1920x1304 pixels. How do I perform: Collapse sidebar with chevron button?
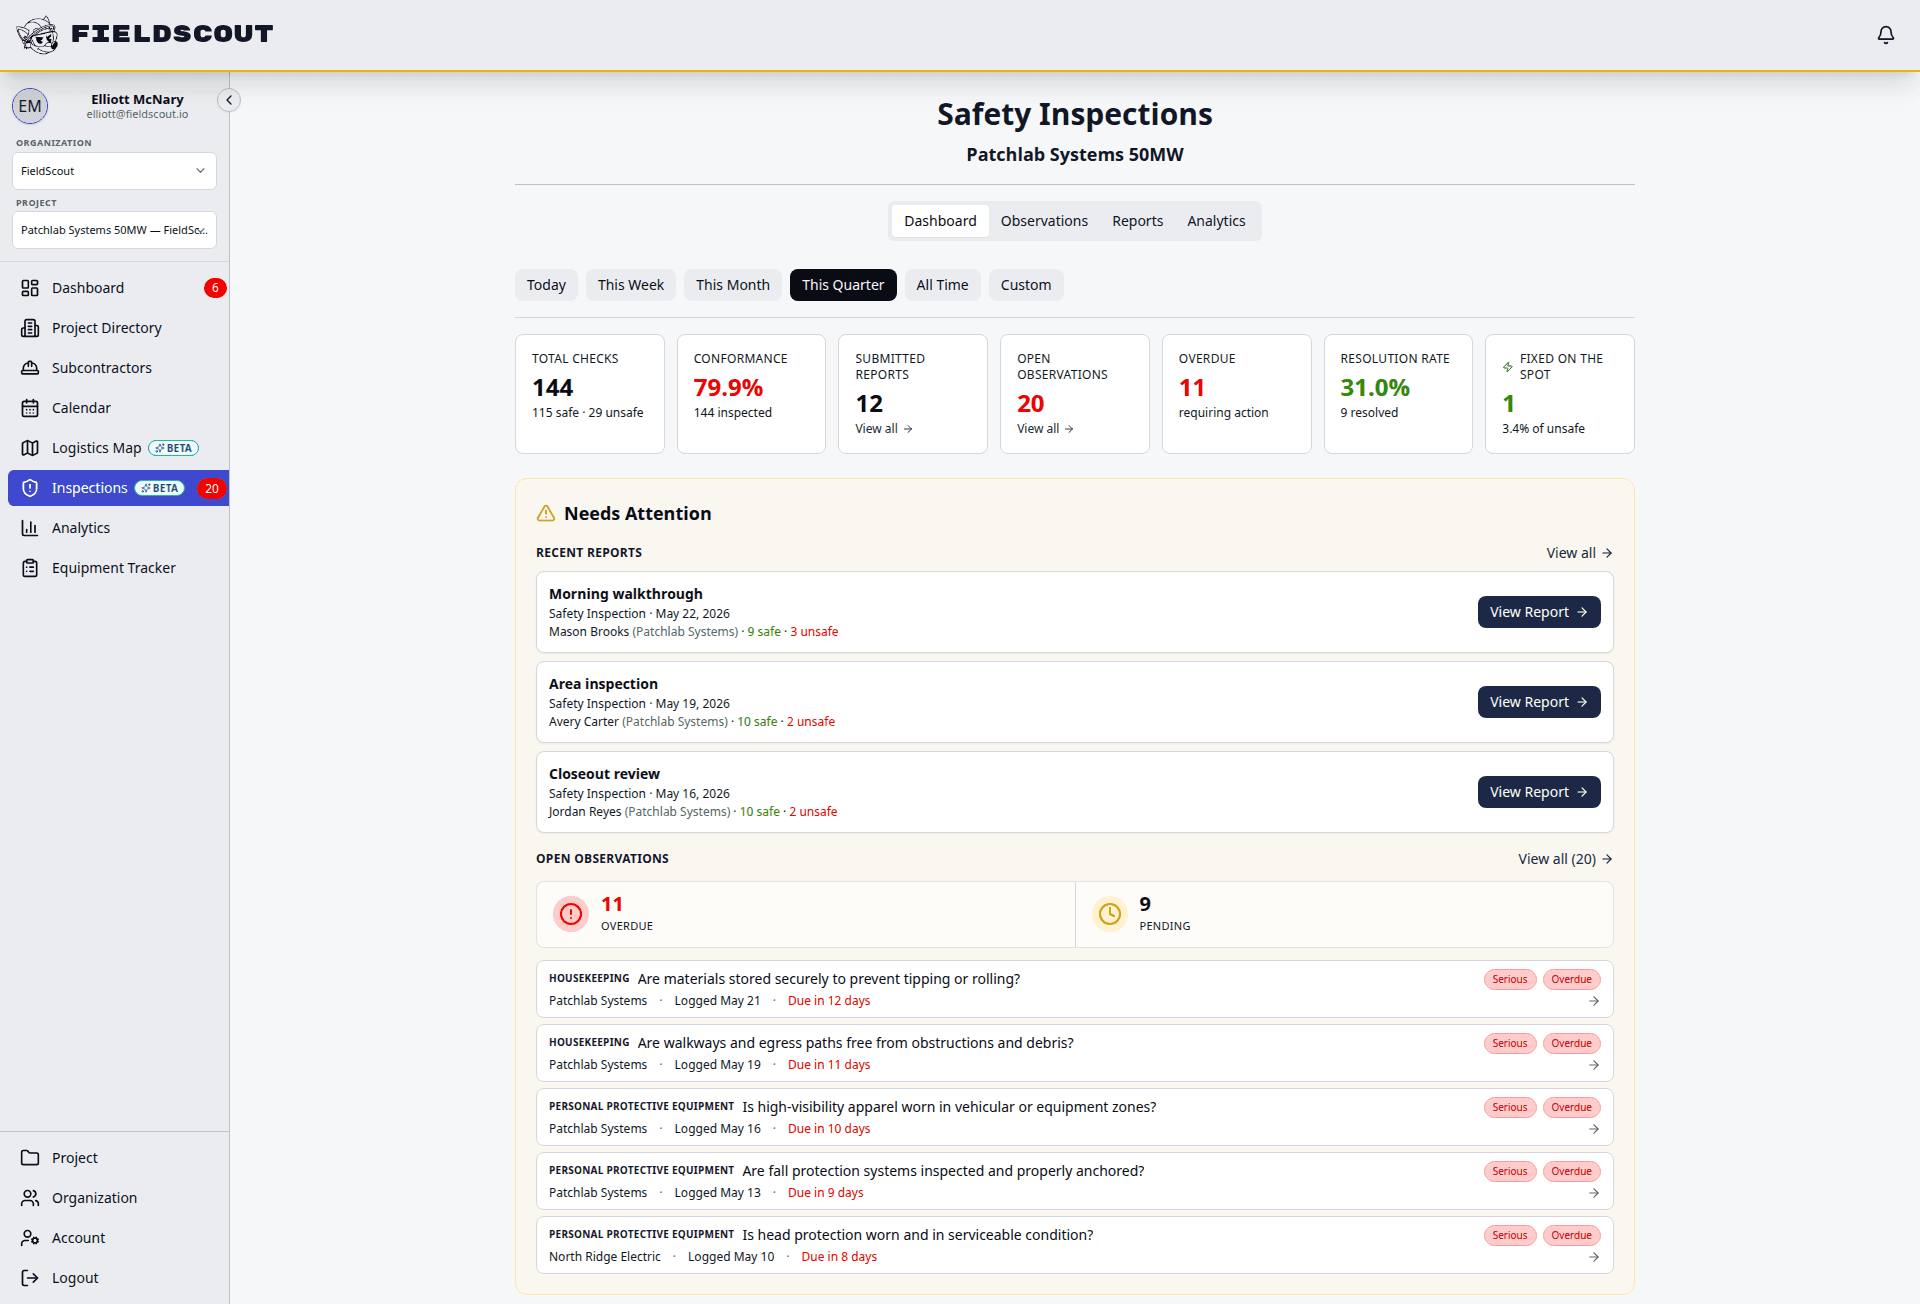click(x=229, y=100)
